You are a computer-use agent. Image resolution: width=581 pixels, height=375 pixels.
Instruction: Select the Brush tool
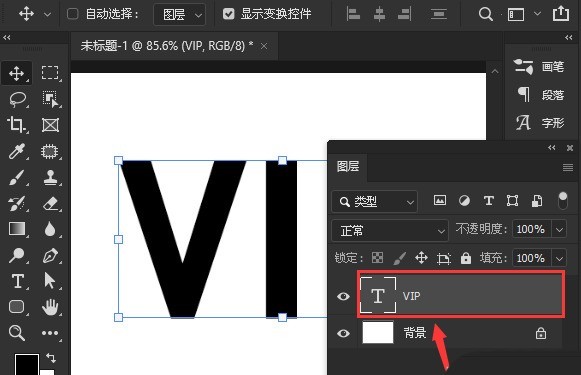17,177
